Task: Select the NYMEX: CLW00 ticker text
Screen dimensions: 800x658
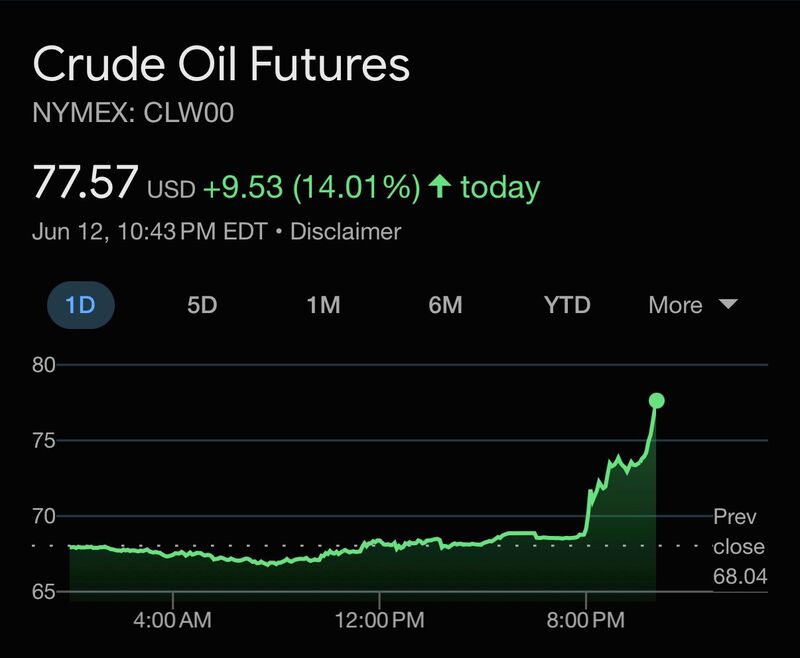Action: (x=133, y=114)
